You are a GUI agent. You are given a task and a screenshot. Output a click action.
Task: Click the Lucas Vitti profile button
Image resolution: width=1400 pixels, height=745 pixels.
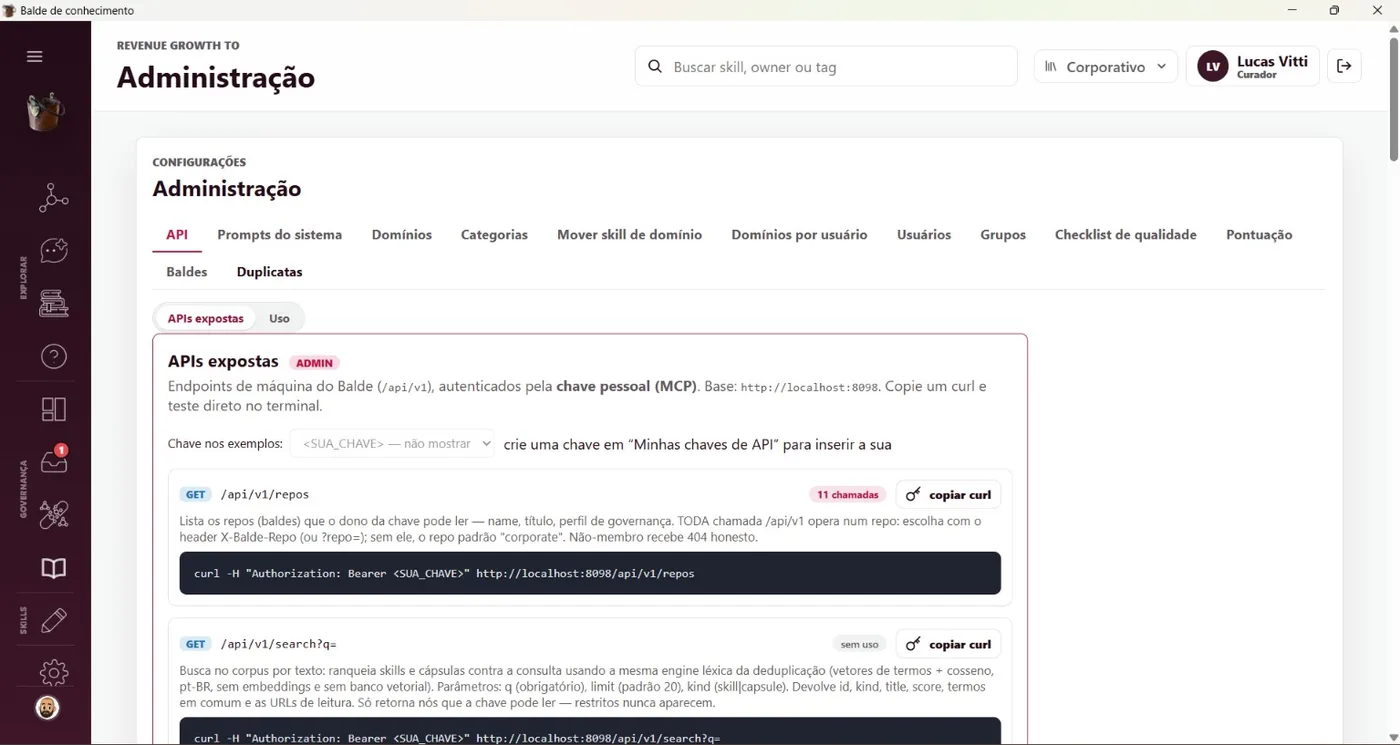point(1252,67)
